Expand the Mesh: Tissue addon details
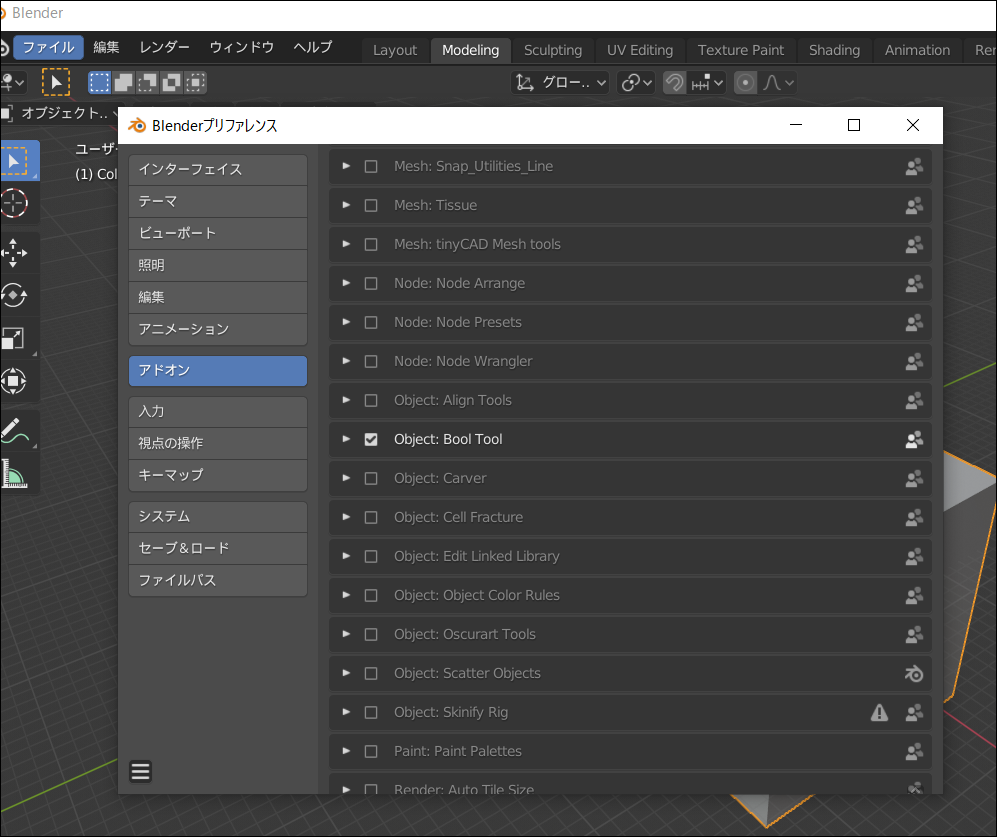Viewport: 997px width, 837px height. pos(346,205)
